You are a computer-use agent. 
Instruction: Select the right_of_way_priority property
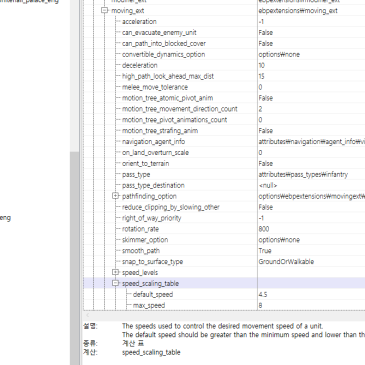point(151,218)
